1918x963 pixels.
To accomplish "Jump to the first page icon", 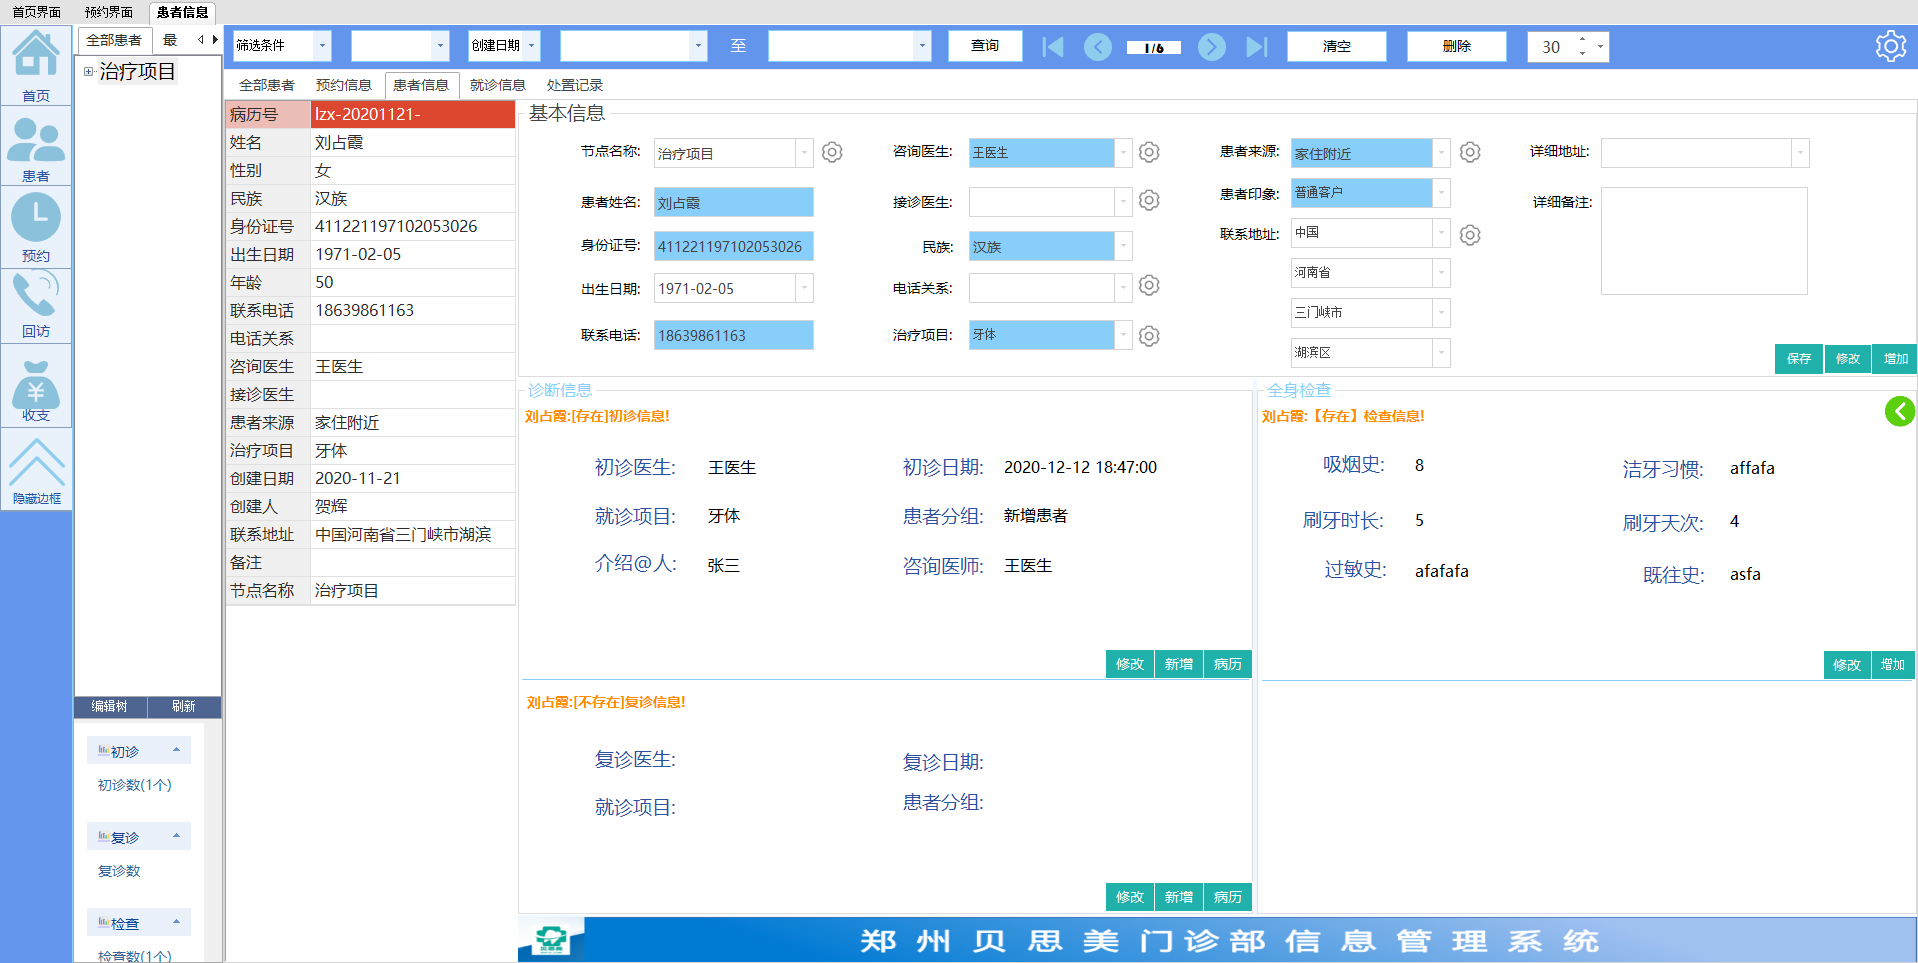I will coord(1052,47).
